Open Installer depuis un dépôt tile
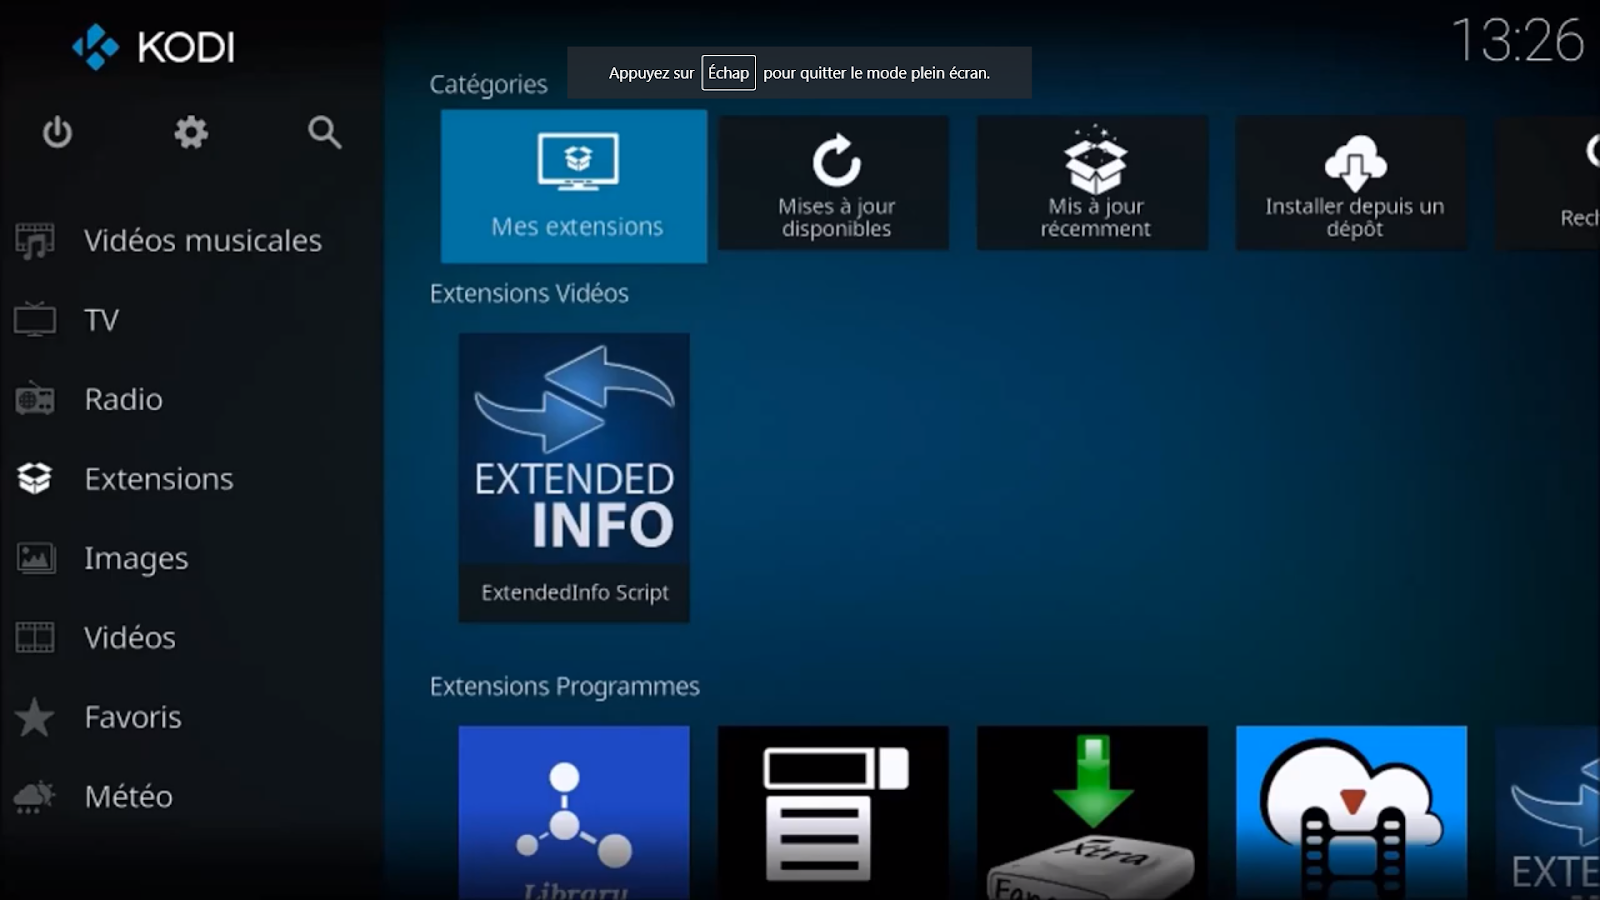This screenshot has height=900, width=1600. pyautogui.click(x=1351, y=183)
